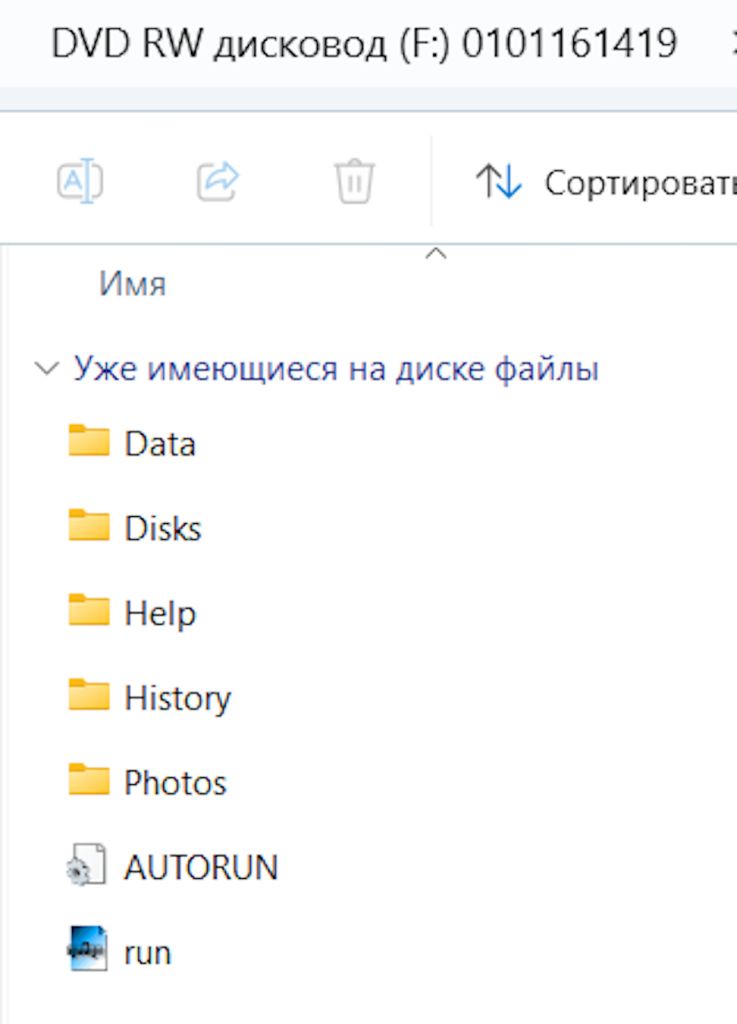Click the Delete trash icon

click(x=354, y=181)
